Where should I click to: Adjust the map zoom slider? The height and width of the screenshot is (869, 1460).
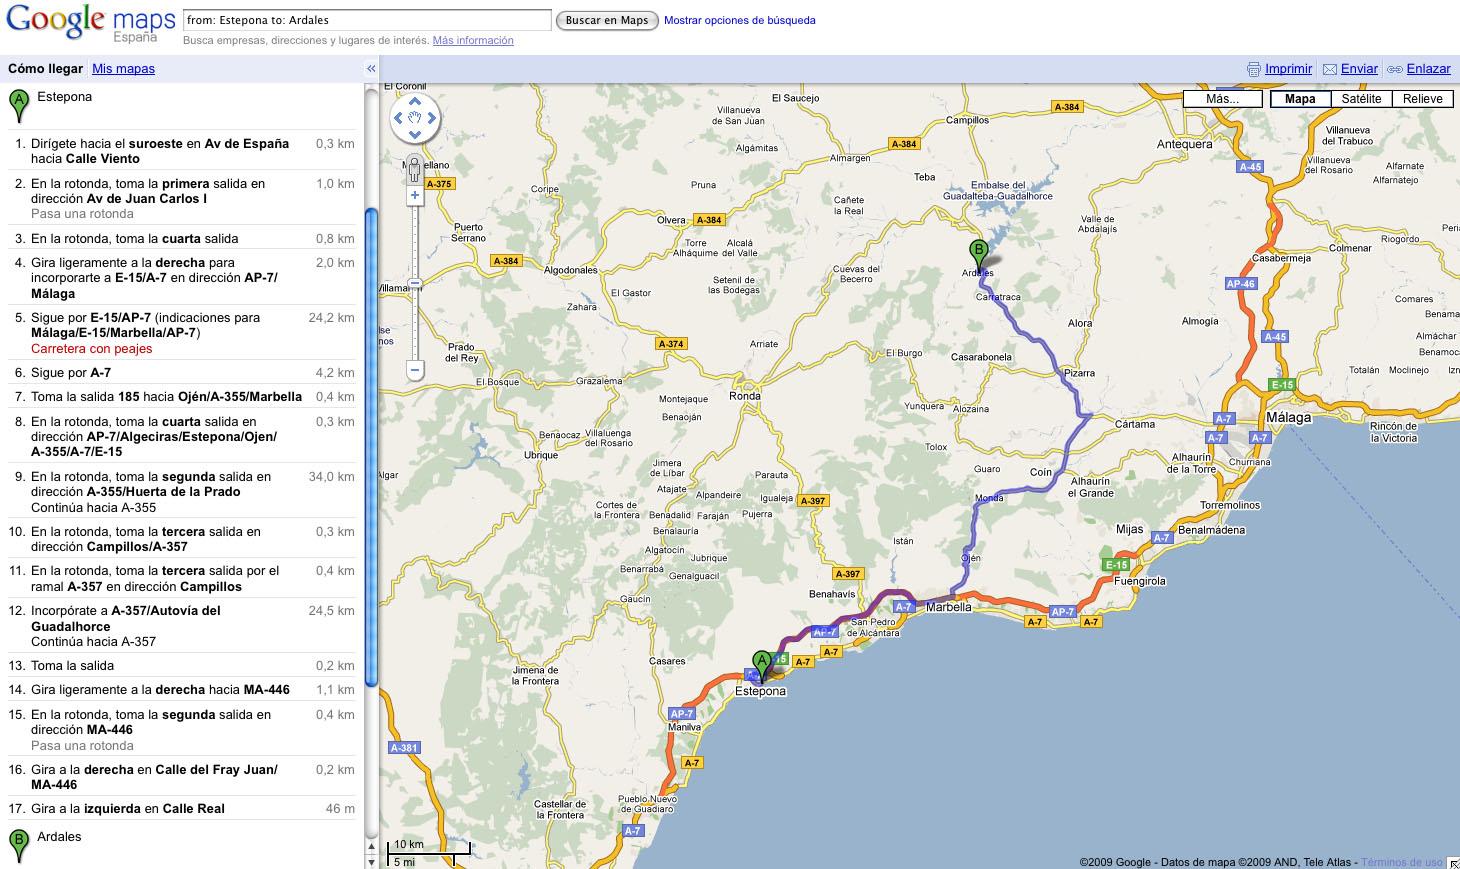click(414, 280)
